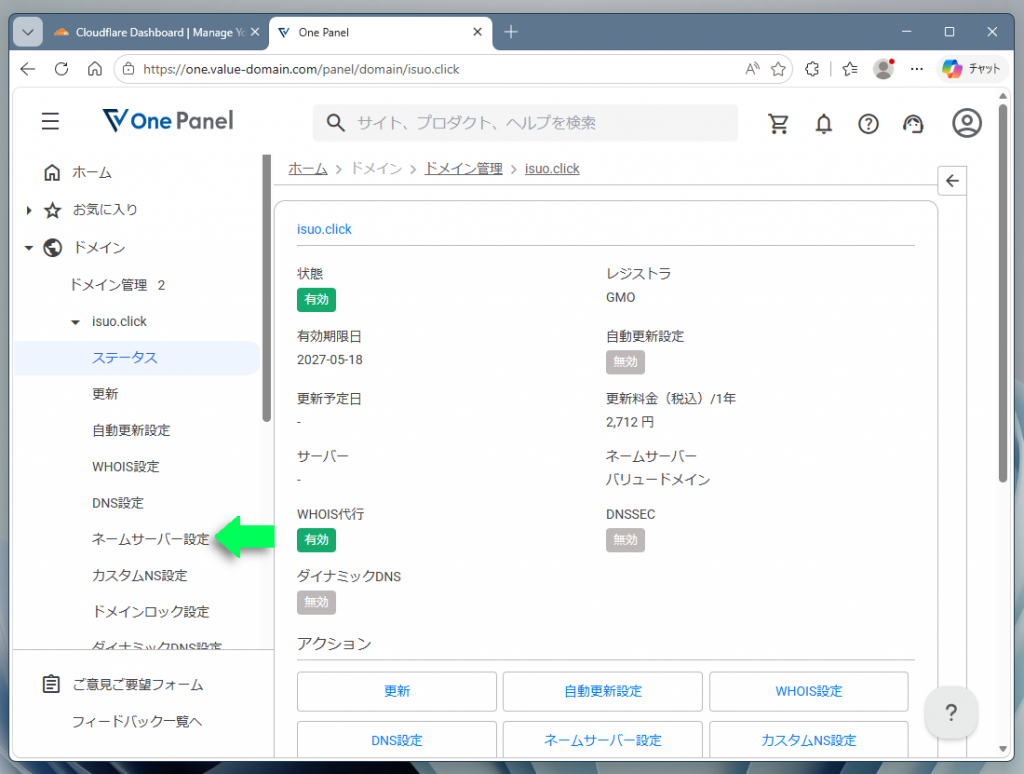Collapse panel with the back arrow button
The width and height of the screenshot is (1024, 774).
click(x=952, y=181)
